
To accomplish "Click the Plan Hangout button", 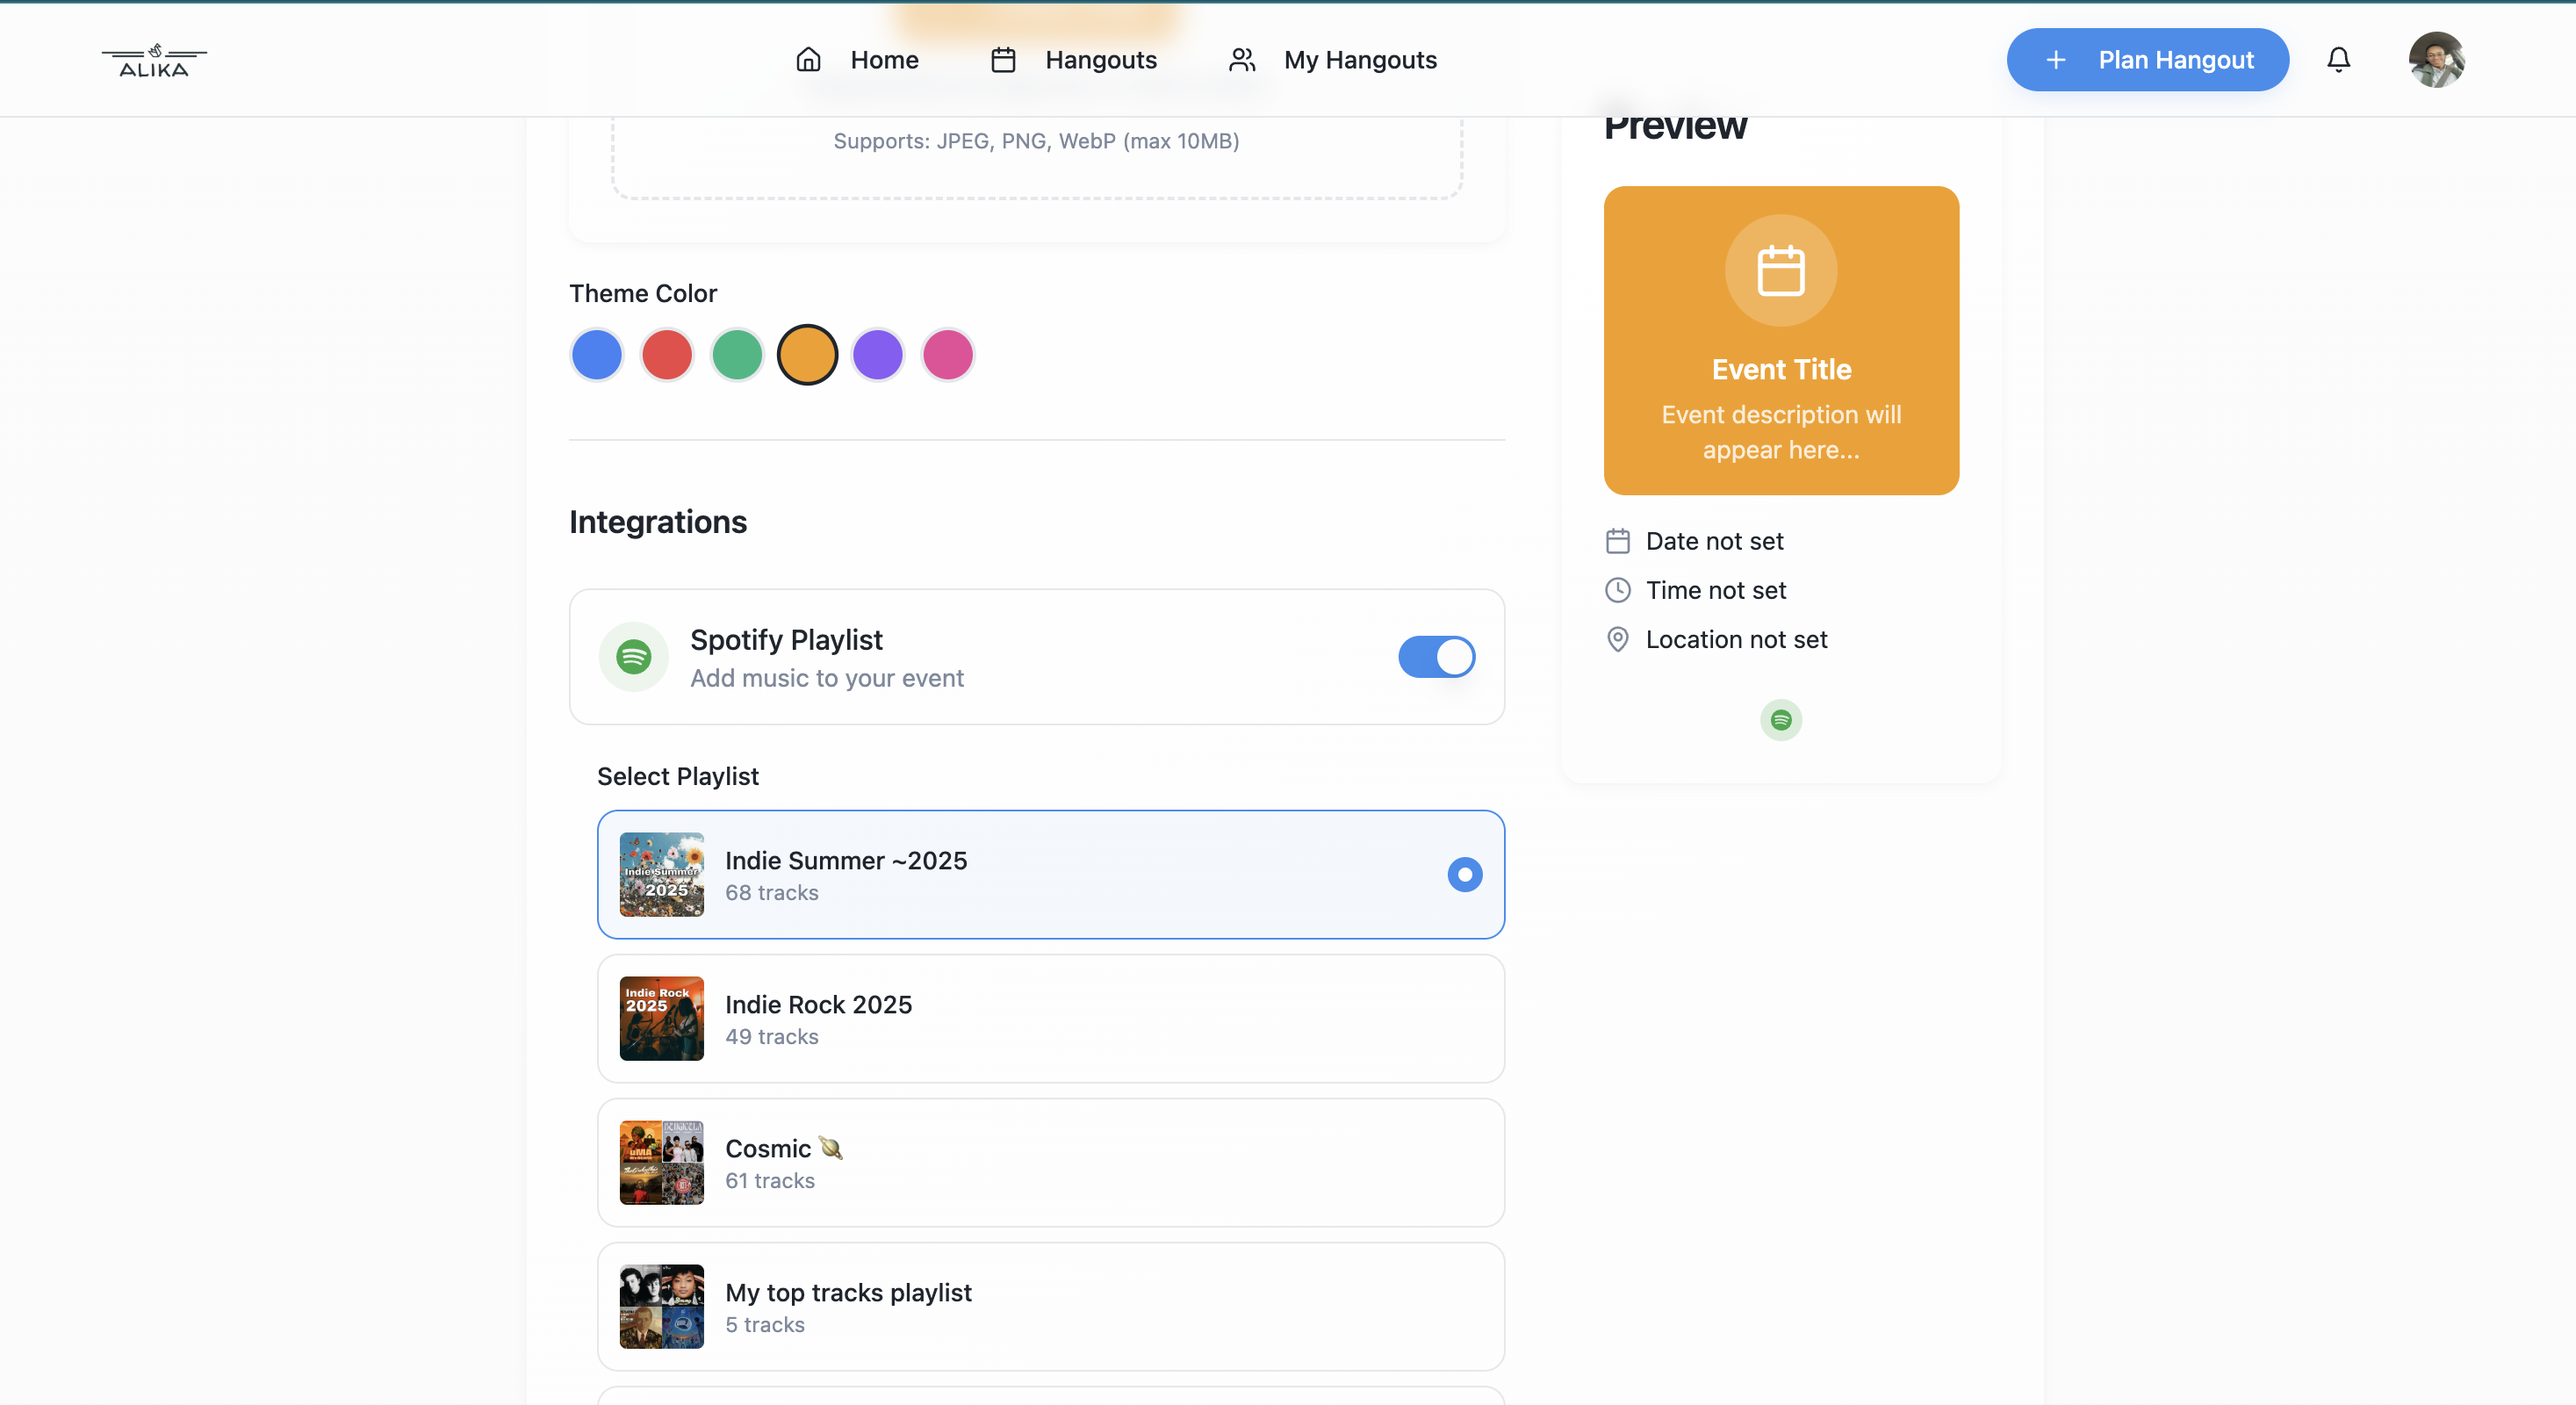I will point(2147,60).
